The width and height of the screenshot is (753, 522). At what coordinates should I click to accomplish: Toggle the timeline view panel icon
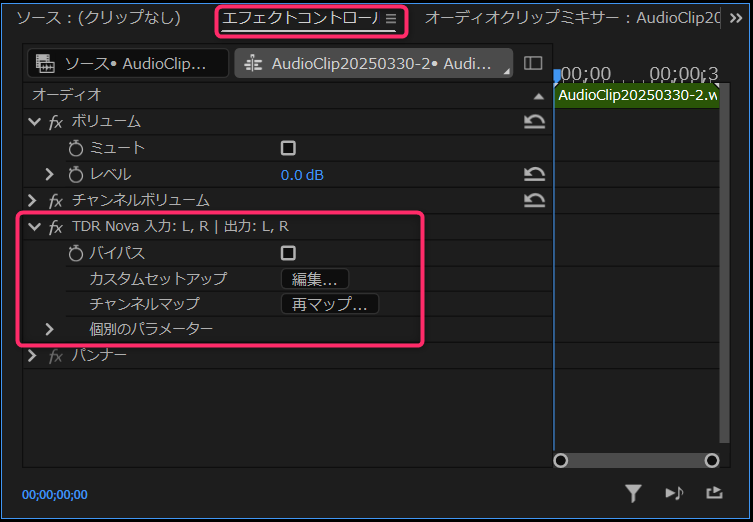point(533,63)
